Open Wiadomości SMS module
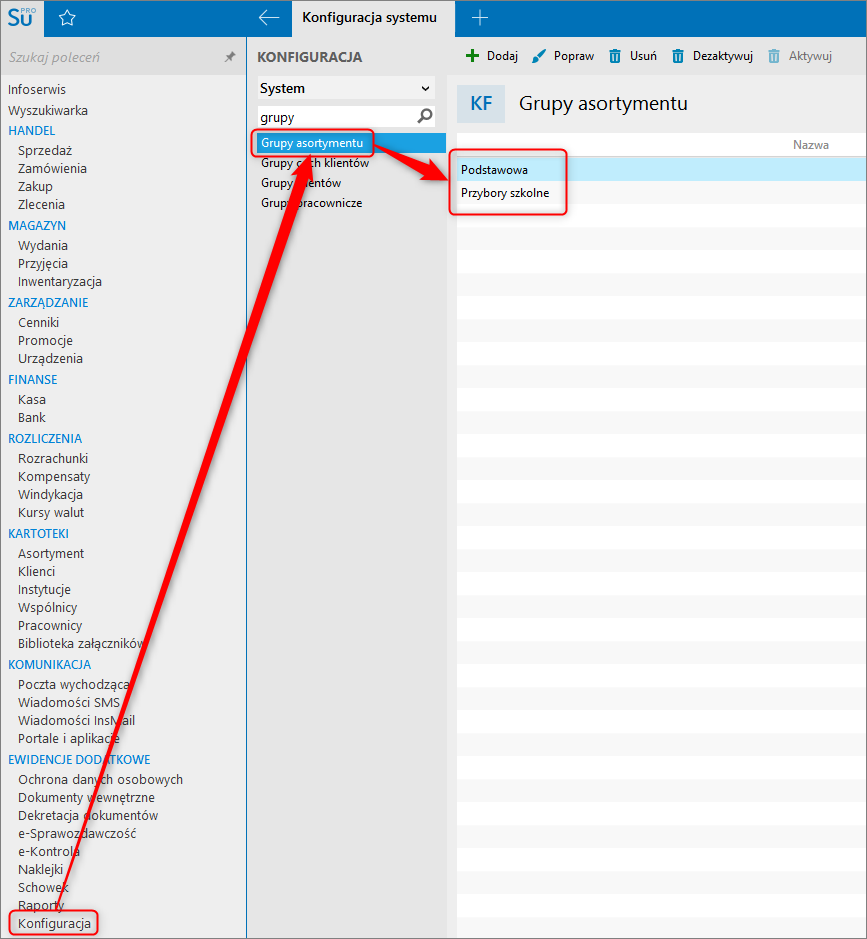867x939 pixels. point(69,702)
